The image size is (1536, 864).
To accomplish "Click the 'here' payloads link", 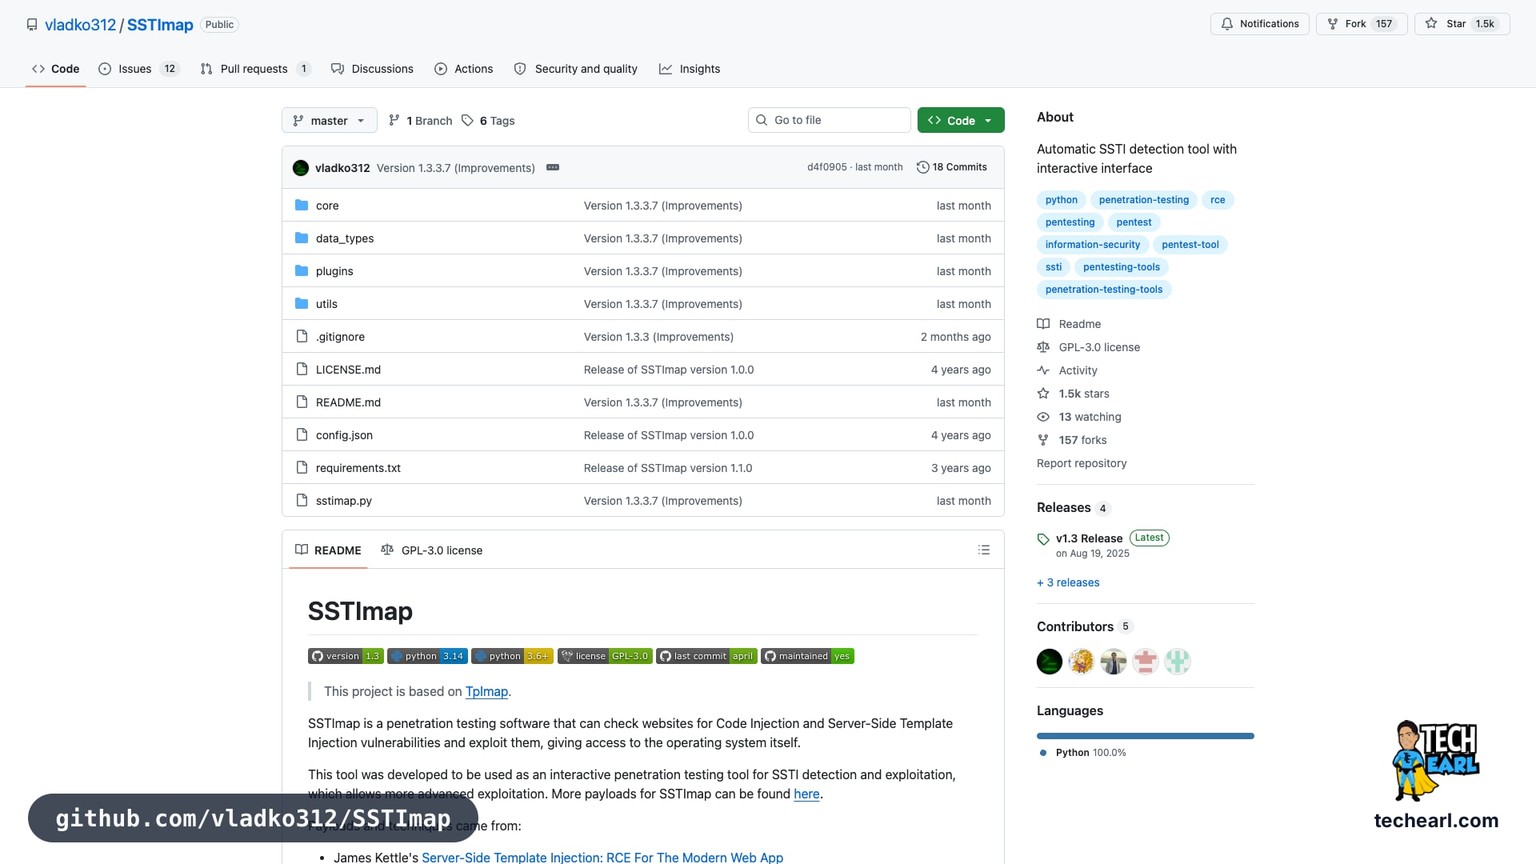I will tap(806, 794).
